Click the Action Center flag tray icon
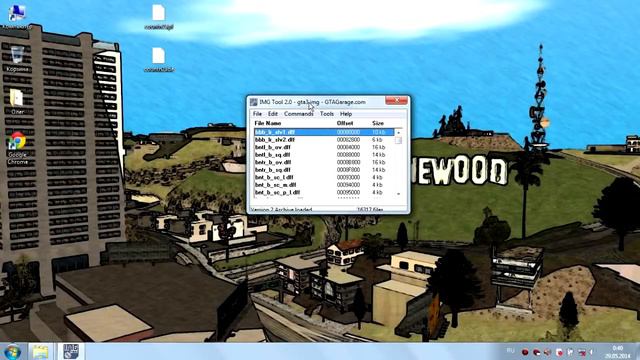 click(570, 352)
